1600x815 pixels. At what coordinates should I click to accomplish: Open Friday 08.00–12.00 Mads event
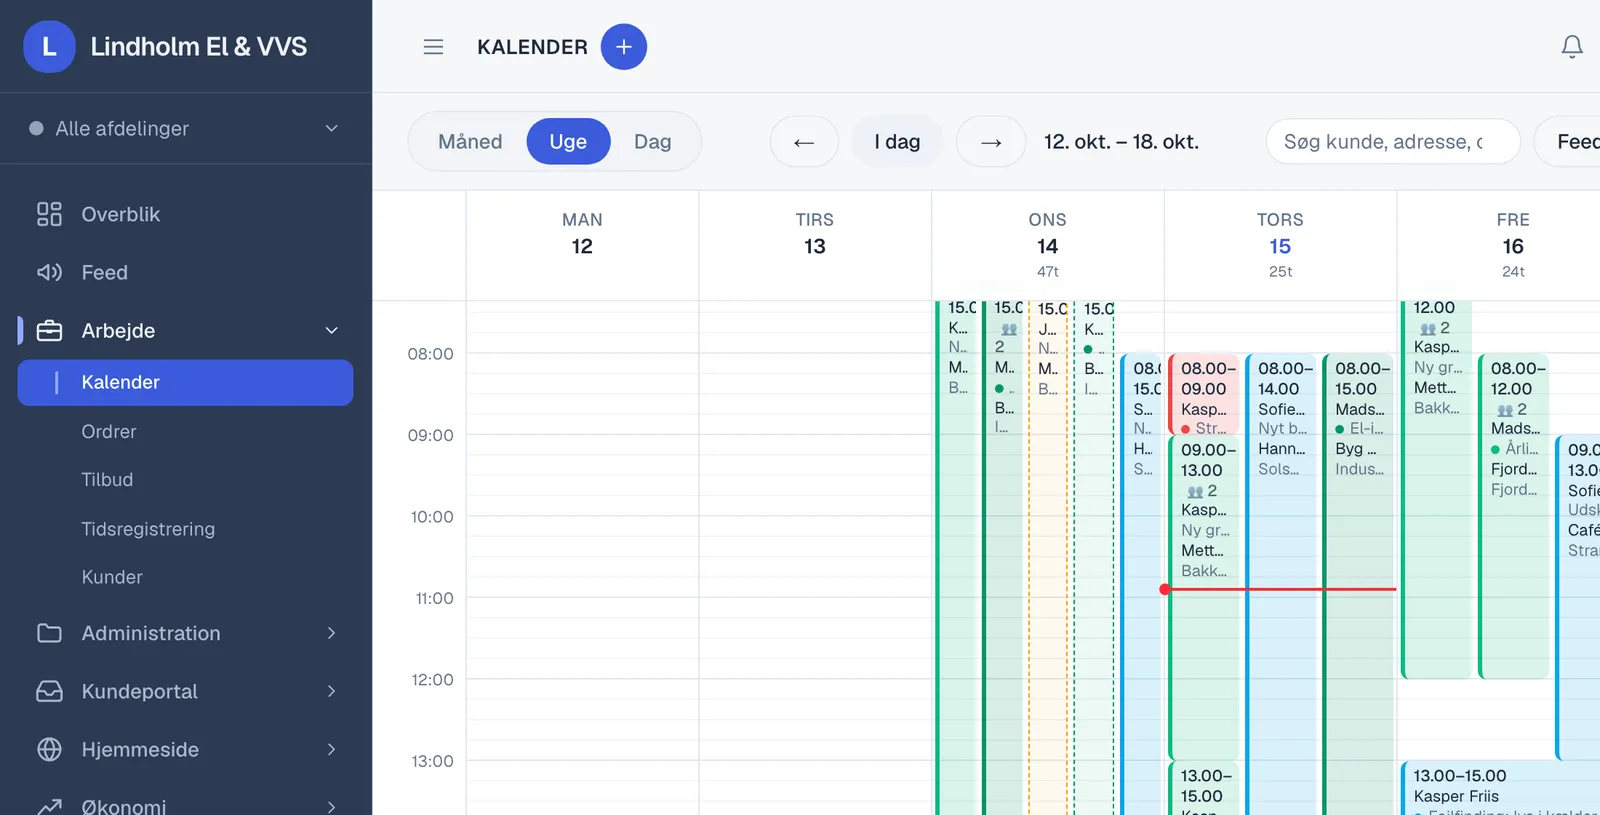tap(1514, 516)
